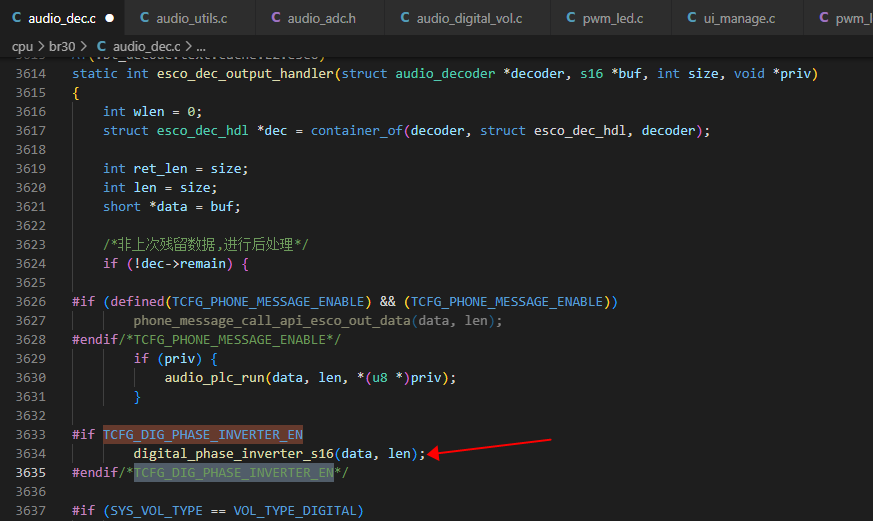Click the C file icon on pwm_led.c tab
The height and width of the screenshot is (521, 873).
(571, 18)
